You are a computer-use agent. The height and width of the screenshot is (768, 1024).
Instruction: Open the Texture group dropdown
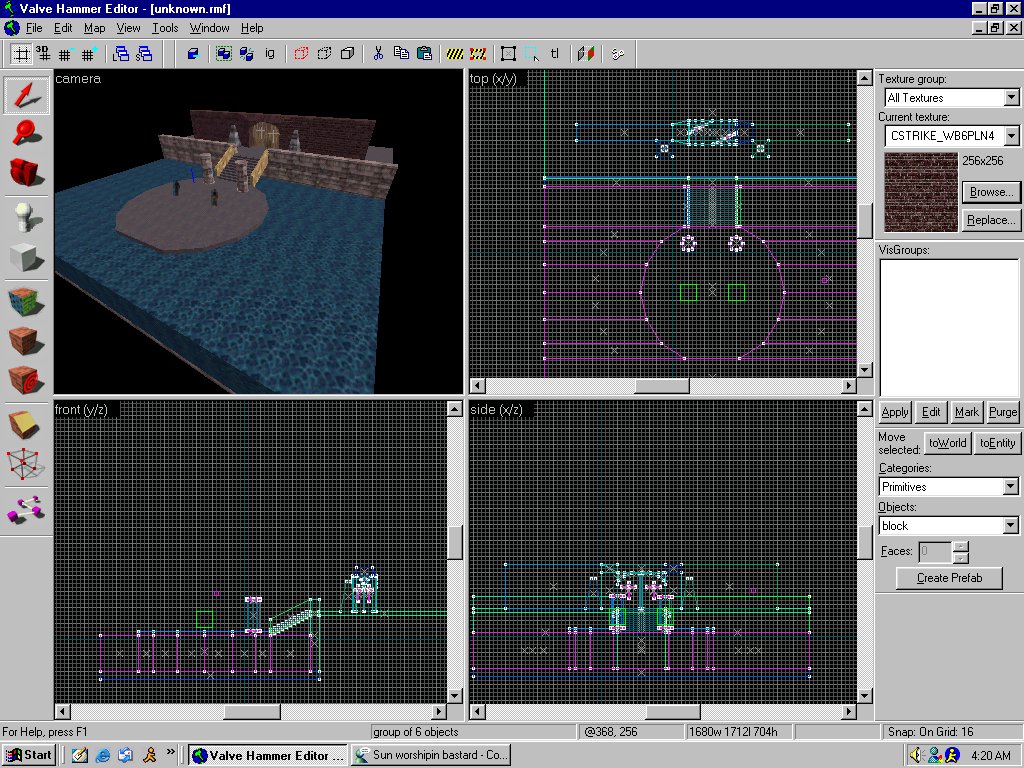(1011, 98)
